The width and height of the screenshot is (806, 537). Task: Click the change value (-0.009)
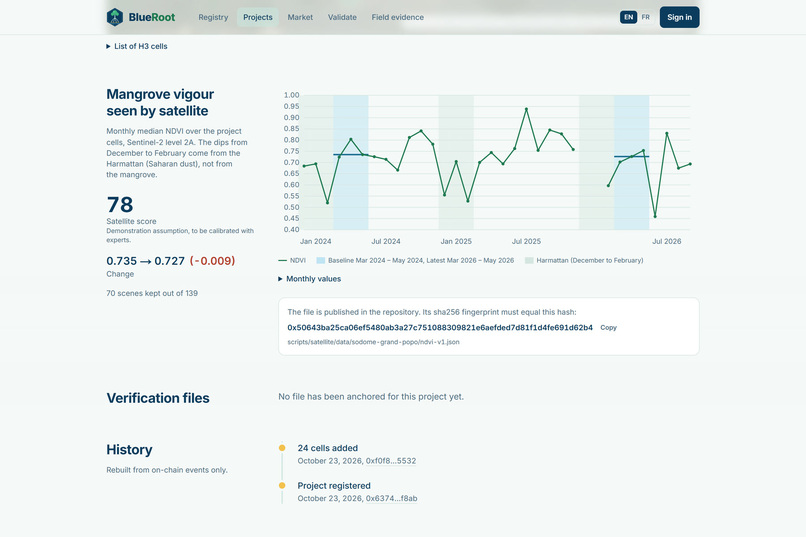click(x=212, y=261)
